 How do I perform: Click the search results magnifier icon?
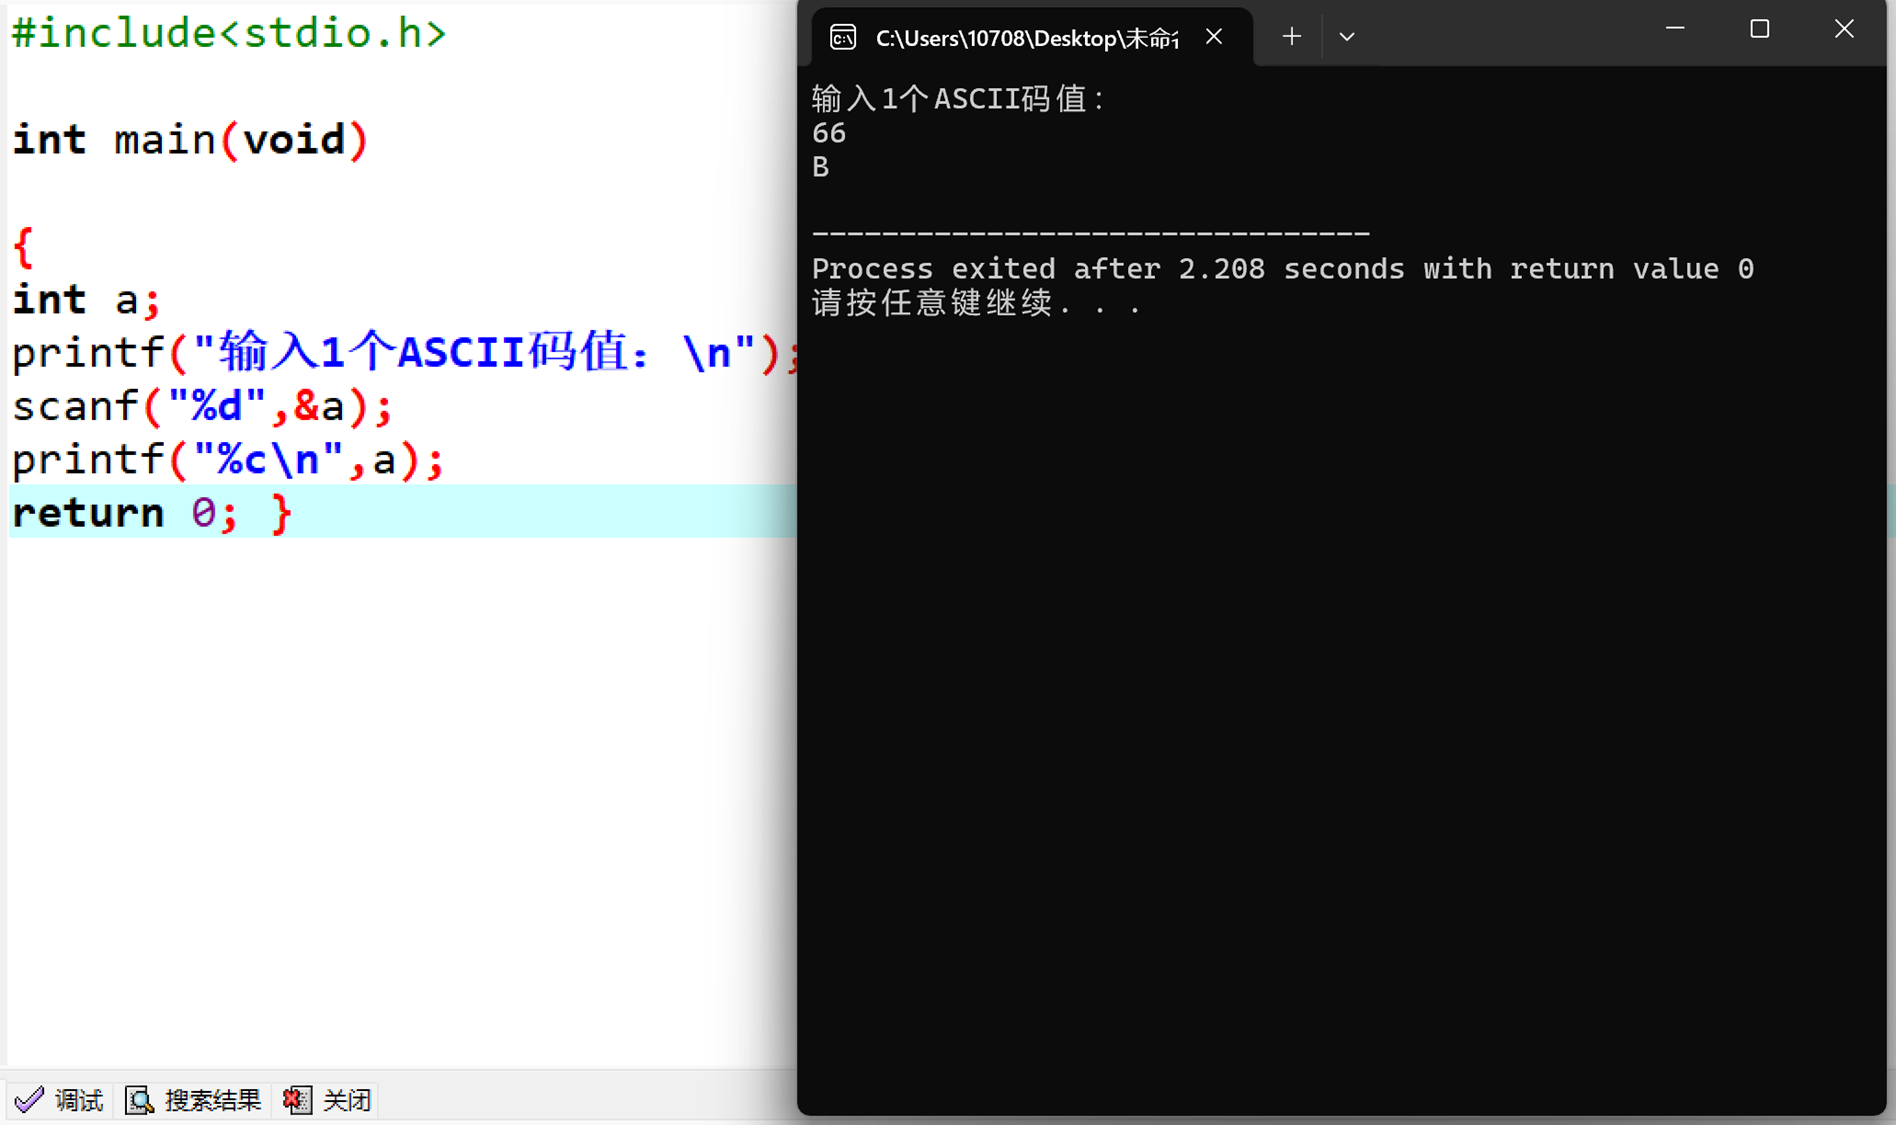coord(139,1100)
